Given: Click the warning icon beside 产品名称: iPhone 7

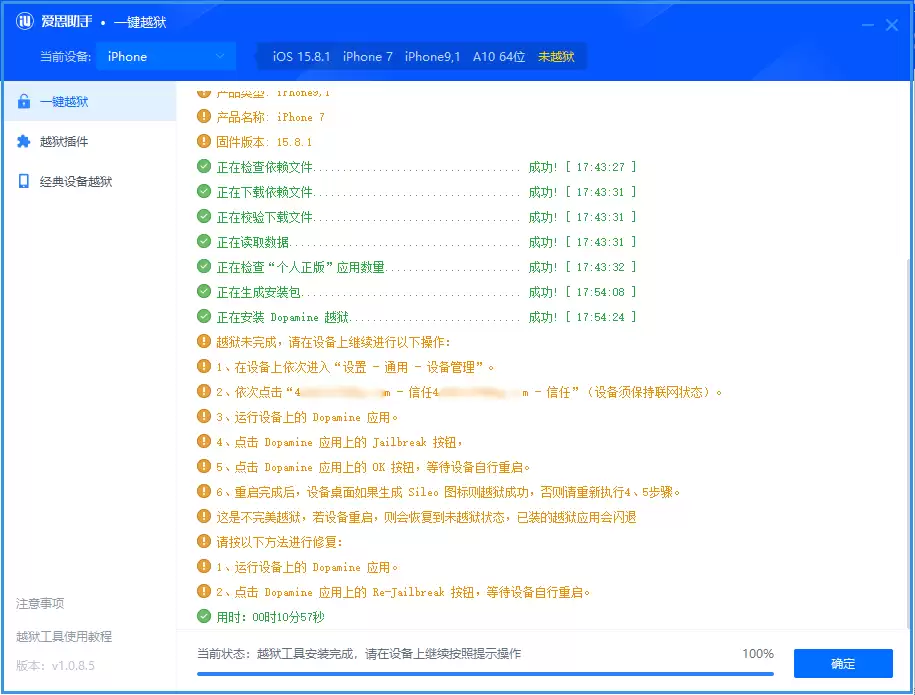Looking at the screenshot, I should [204, 116].
